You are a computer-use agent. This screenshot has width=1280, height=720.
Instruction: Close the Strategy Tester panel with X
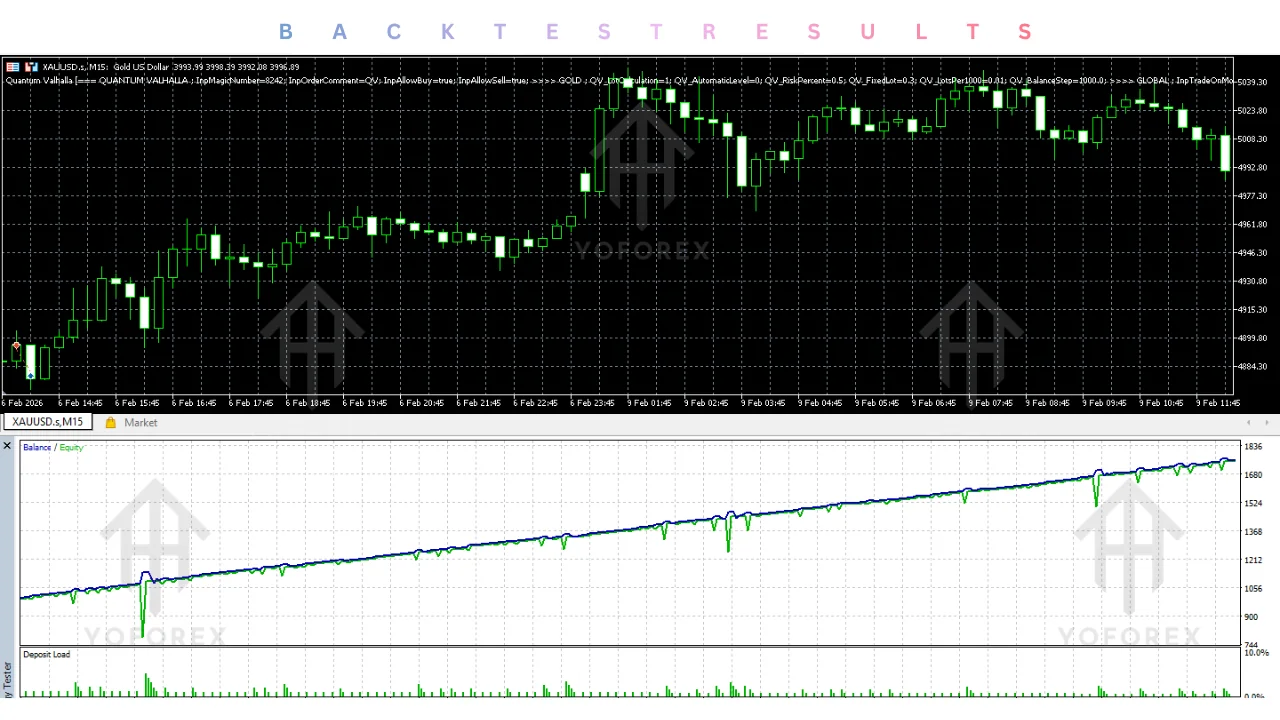pos(7,445)
